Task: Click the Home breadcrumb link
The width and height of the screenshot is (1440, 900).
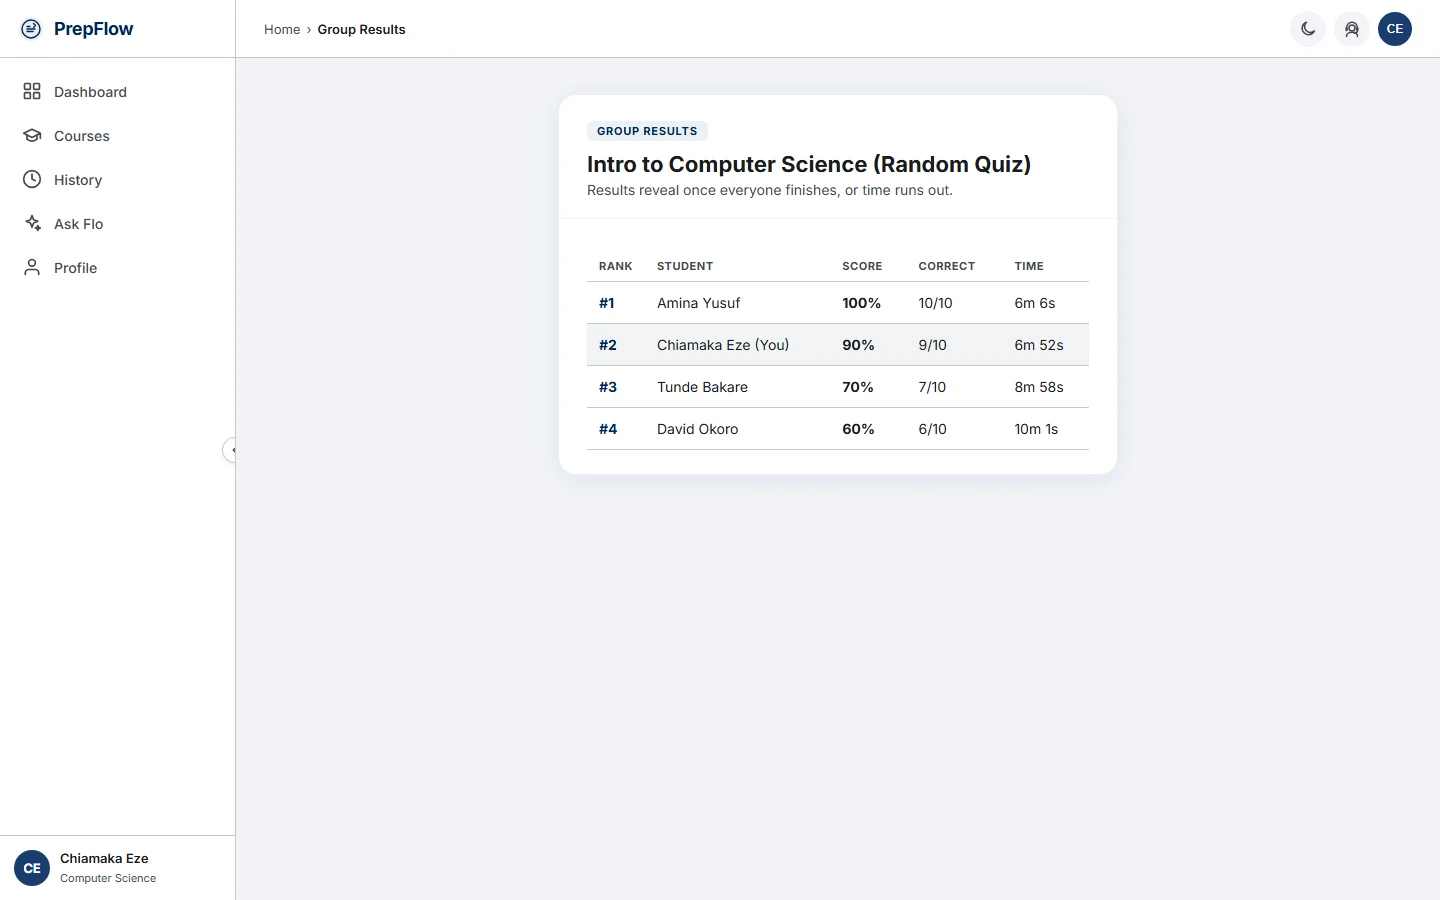Action: (x=282, y=30)
